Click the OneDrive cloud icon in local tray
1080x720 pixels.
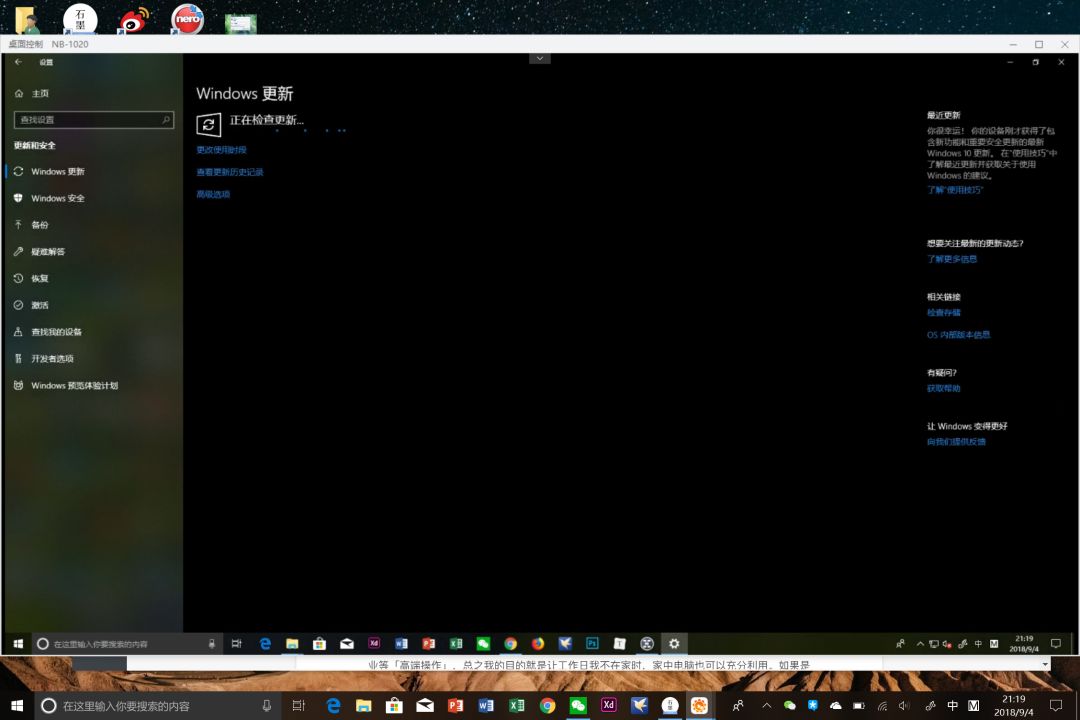click(835, 706)
